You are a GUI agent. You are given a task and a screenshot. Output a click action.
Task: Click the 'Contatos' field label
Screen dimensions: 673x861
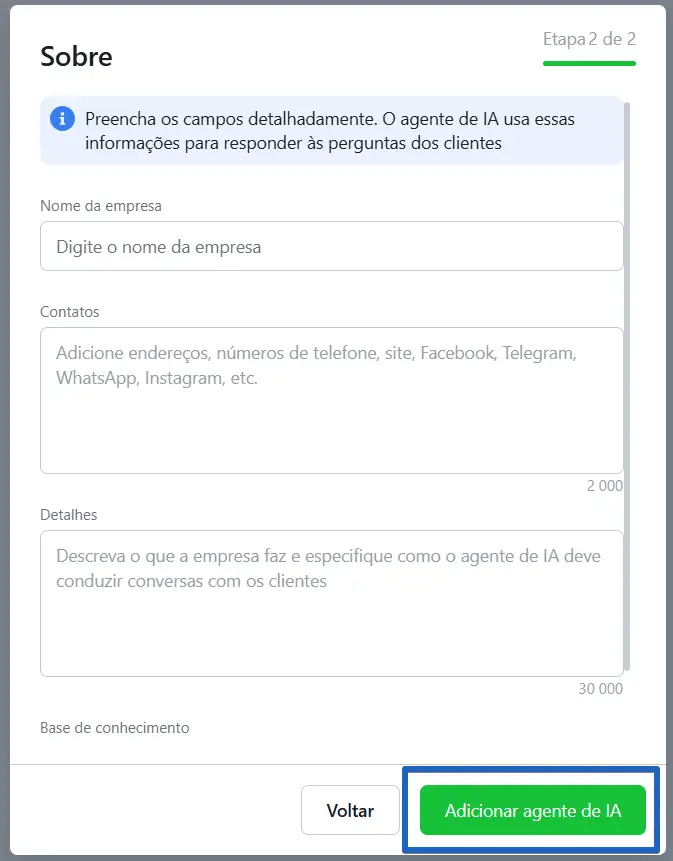pos(70,312)
